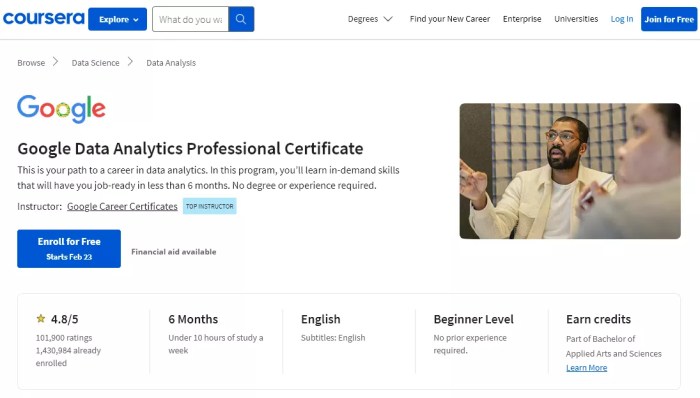Click the 101,900 ratings text
700x398 pixels.
click(64, 338)
